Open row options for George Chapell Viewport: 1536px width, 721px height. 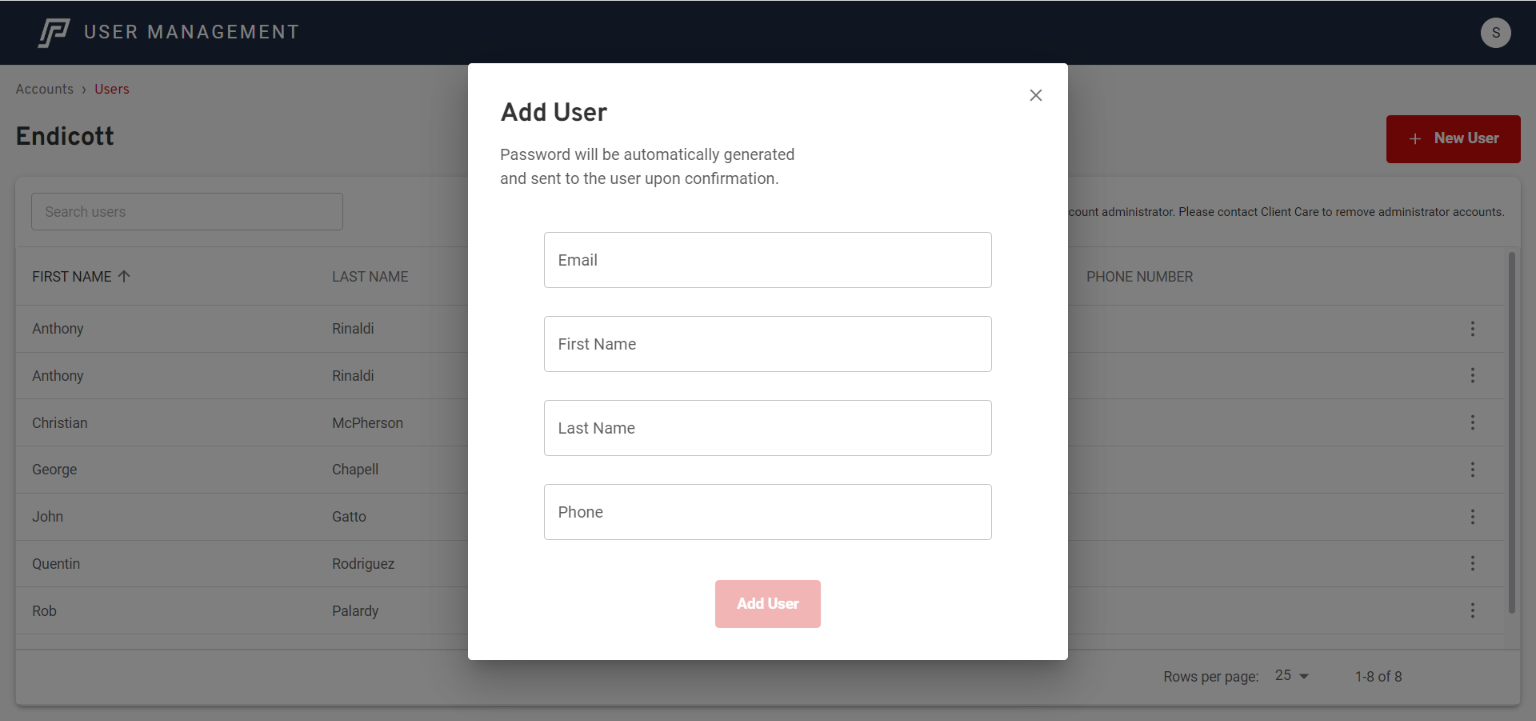coord(1472,470)
